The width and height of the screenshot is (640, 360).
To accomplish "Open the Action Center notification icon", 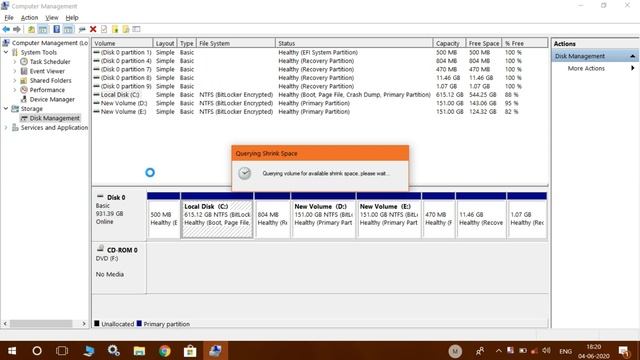I will [x=623, y=351].
